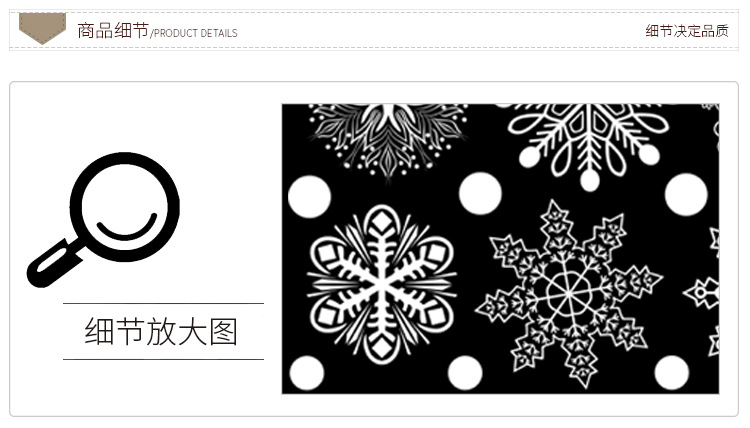Click the 细节决定品质 slogan text

click(687, 31)
